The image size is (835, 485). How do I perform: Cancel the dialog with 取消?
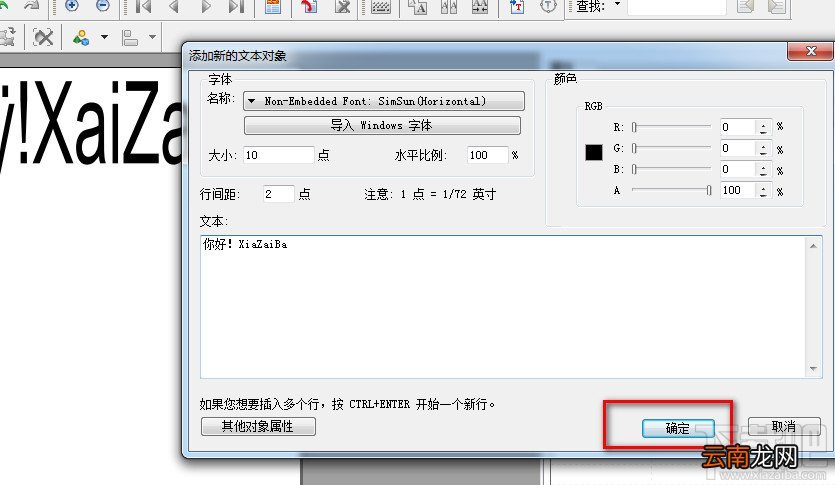pos(783,426)
